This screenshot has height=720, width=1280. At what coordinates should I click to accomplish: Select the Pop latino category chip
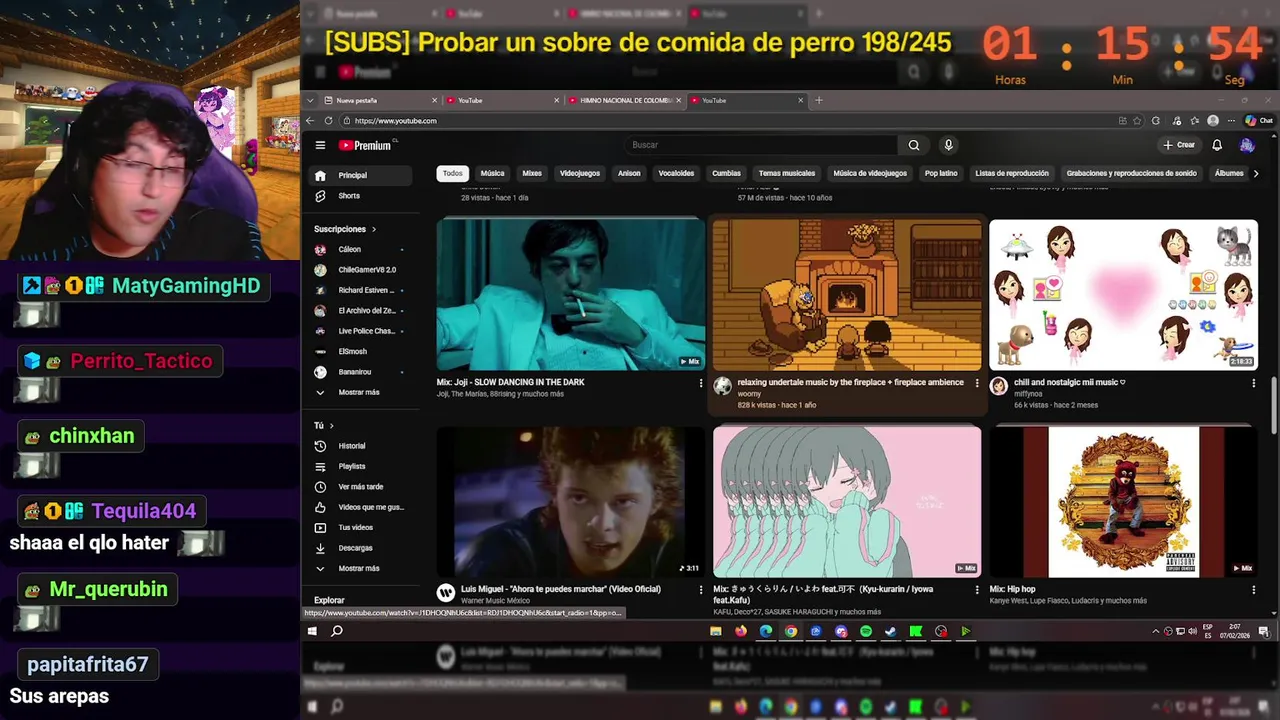click(941, 173)
